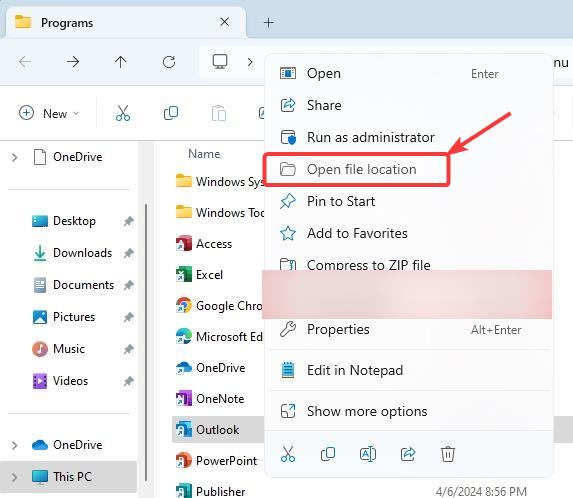Click the Cut icon in context menu

click(288, 454)
